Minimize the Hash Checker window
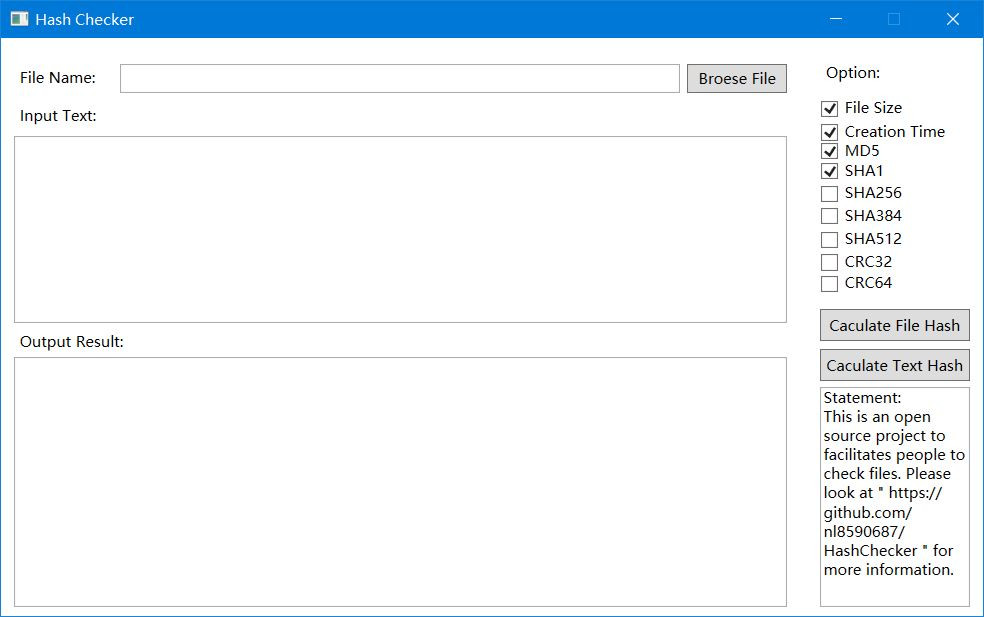 click(836, 19)
